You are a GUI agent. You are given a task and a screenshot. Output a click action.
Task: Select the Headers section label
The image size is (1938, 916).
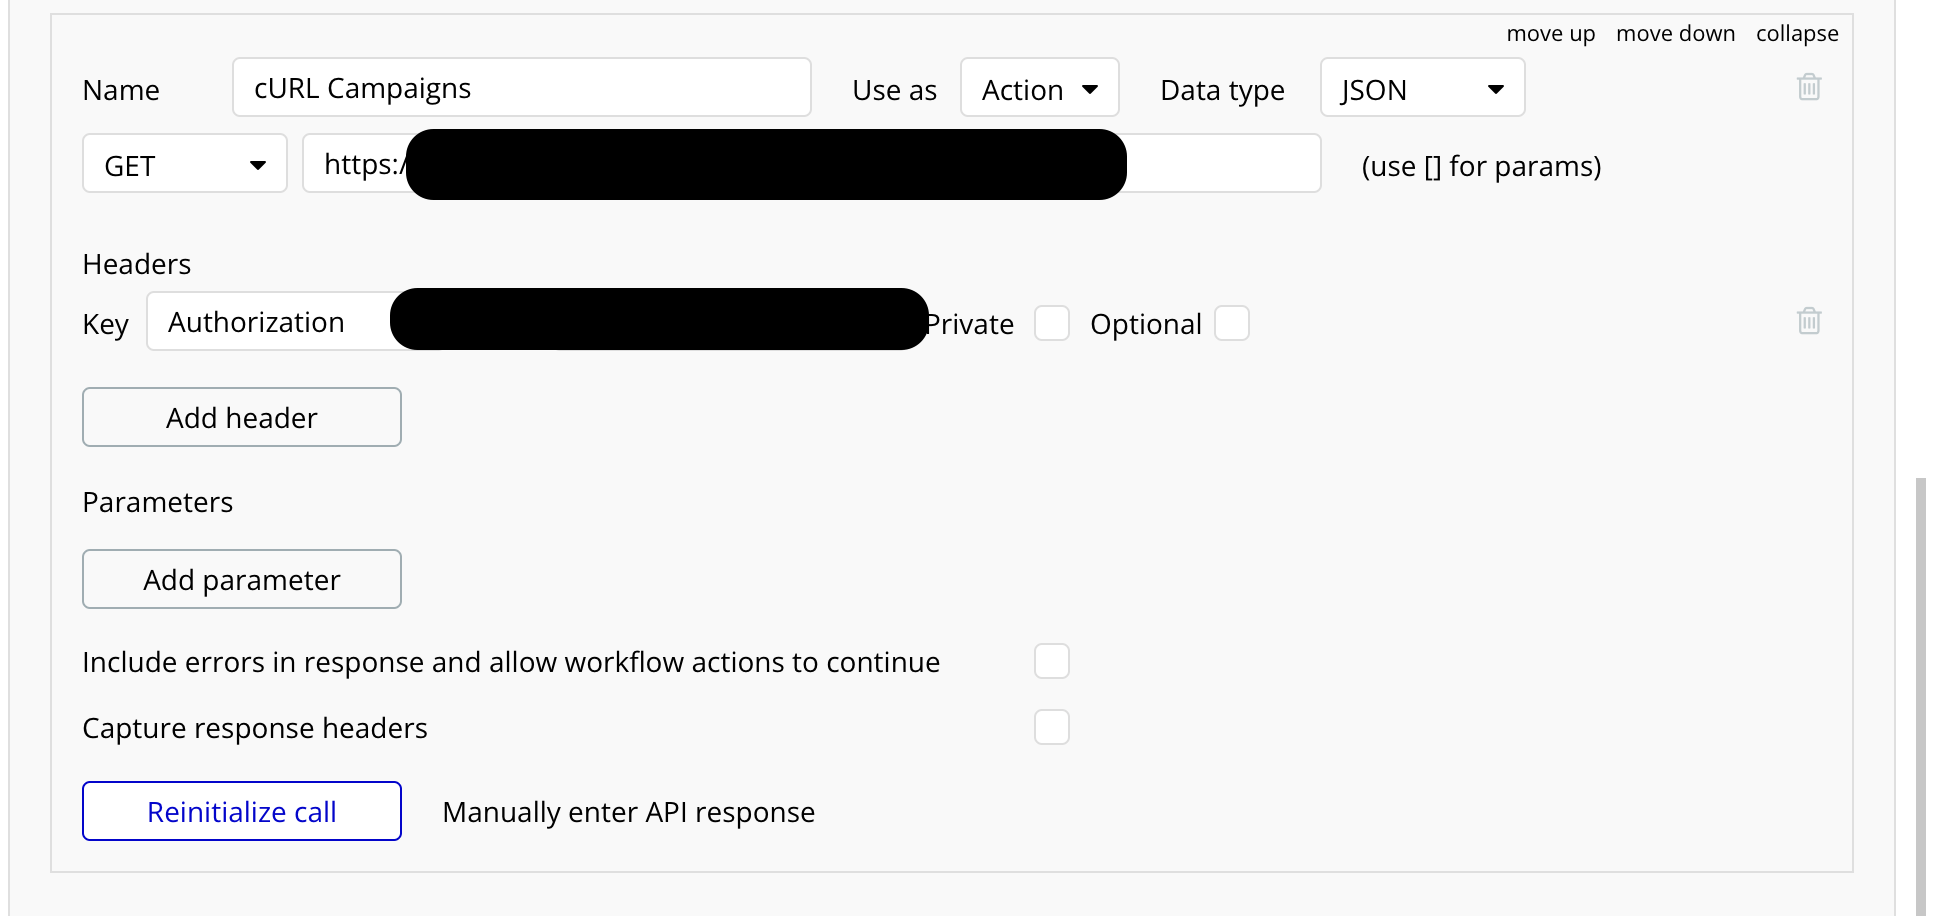point(137,264)
